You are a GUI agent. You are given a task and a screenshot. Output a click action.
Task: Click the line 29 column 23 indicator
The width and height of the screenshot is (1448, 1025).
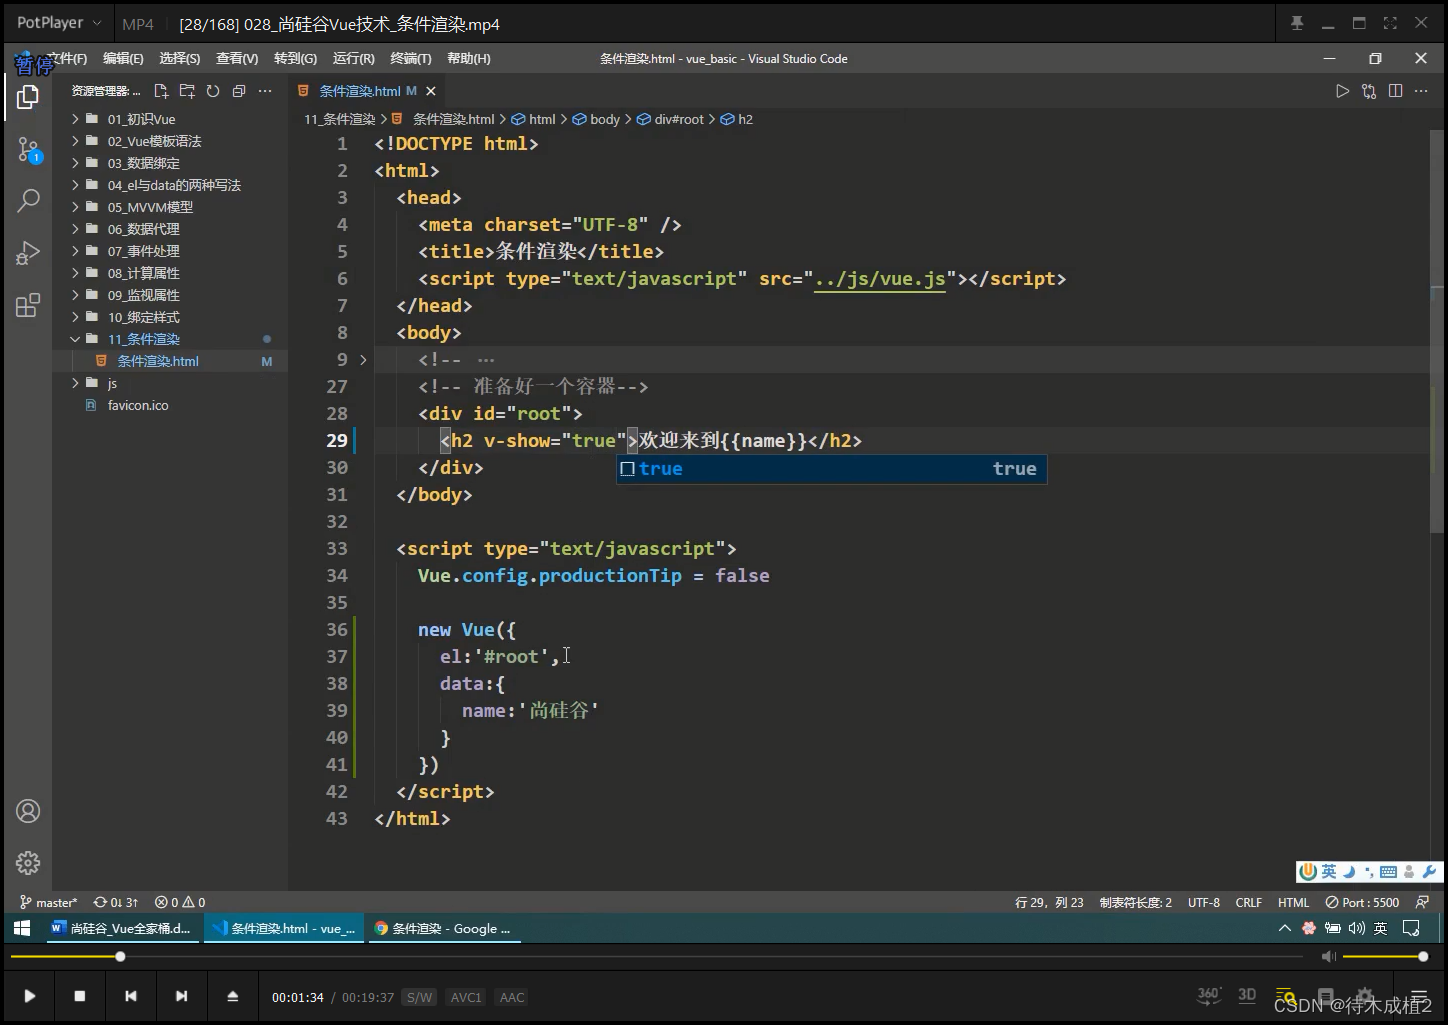1049,902
